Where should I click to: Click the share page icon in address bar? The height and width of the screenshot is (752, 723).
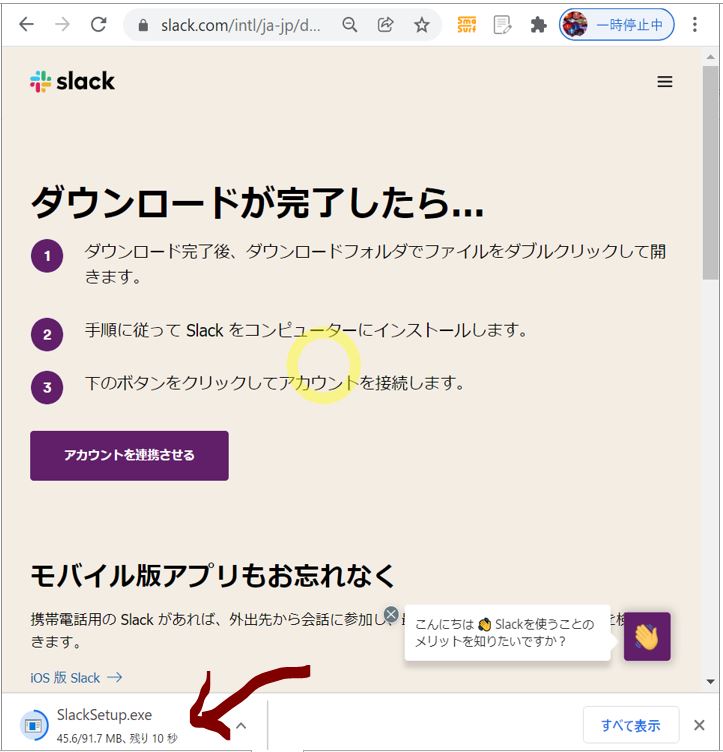[x=385, y=25]
